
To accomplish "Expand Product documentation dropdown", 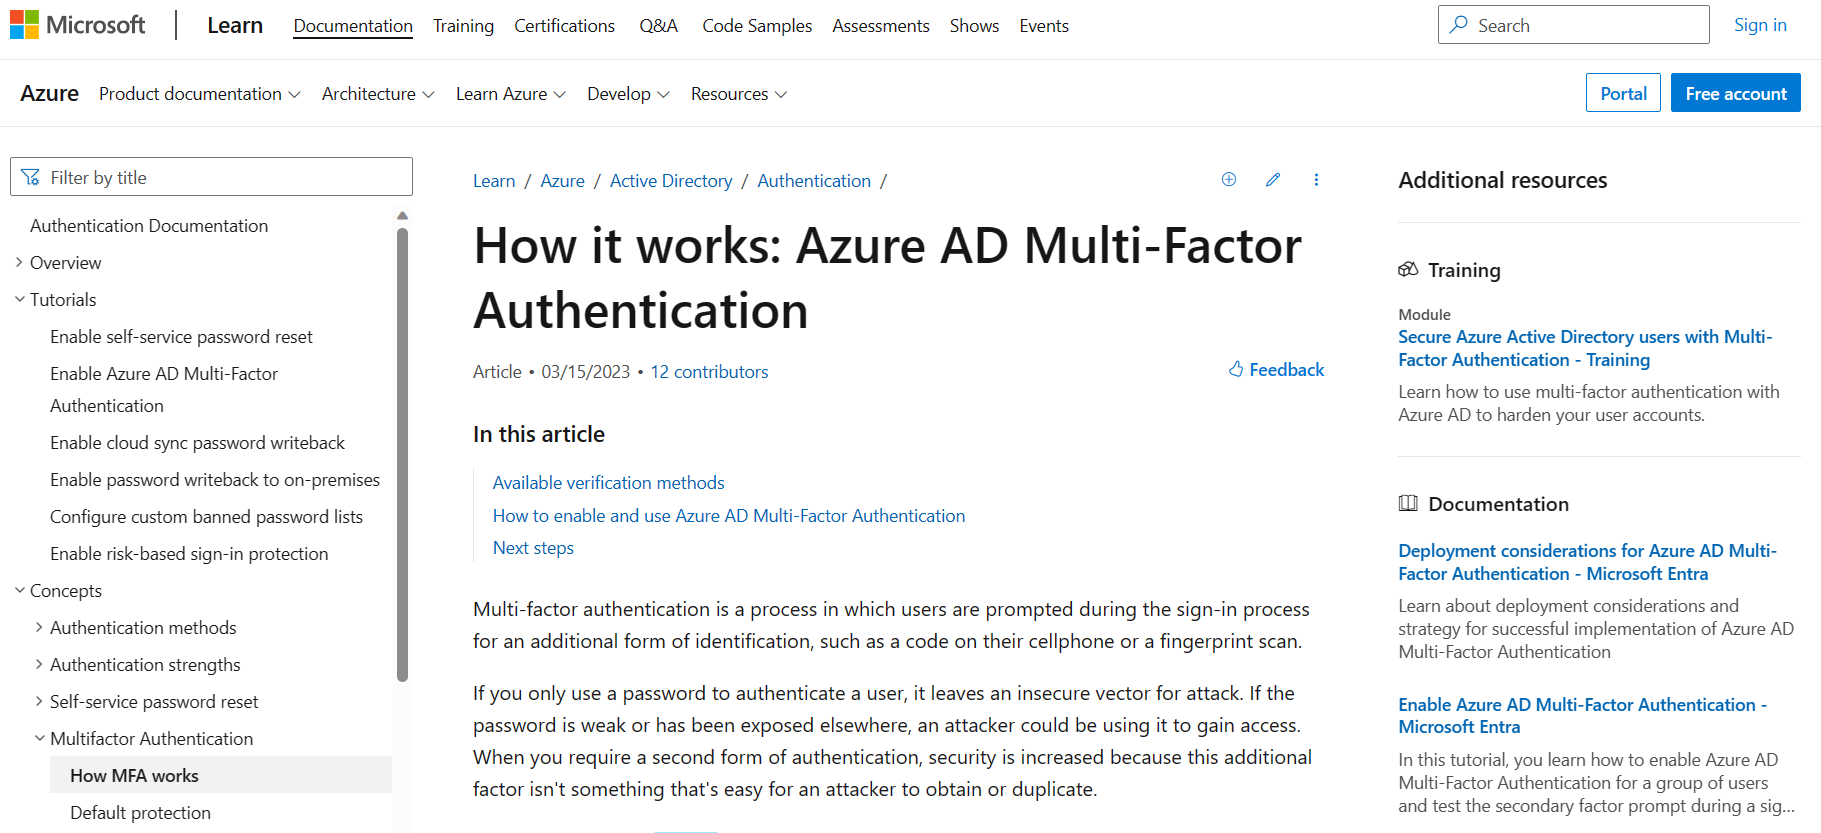I will point(200,93).
